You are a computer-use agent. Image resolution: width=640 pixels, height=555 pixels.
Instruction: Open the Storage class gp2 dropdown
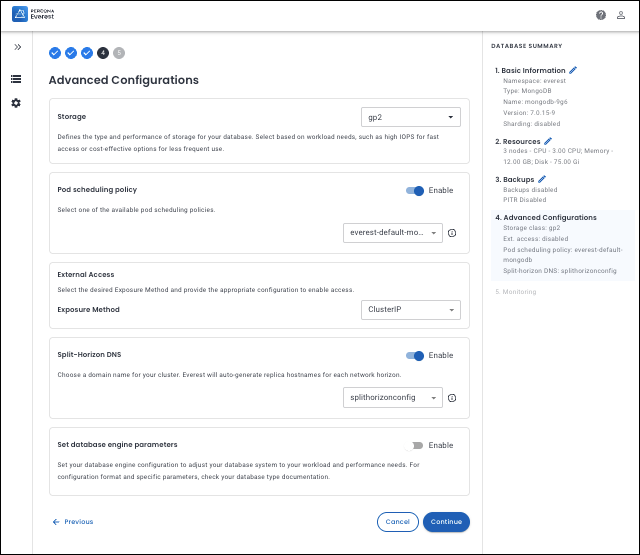coord(410,117)
